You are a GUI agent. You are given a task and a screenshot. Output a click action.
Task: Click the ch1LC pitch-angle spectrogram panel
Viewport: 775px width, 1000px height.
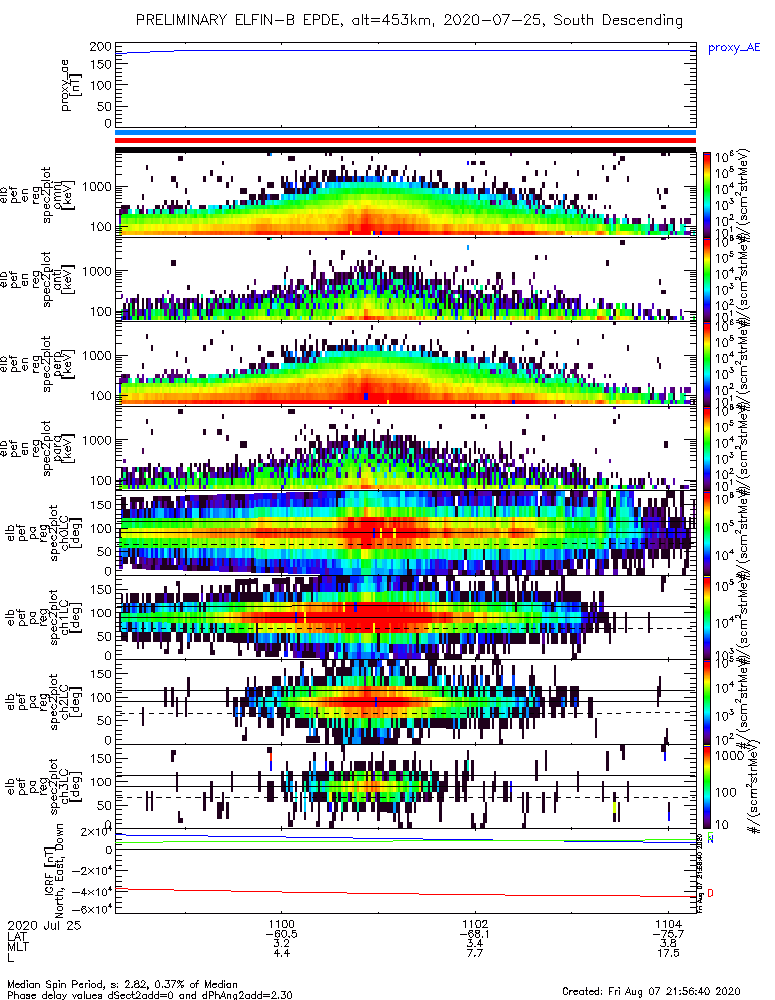pos(406,617)
